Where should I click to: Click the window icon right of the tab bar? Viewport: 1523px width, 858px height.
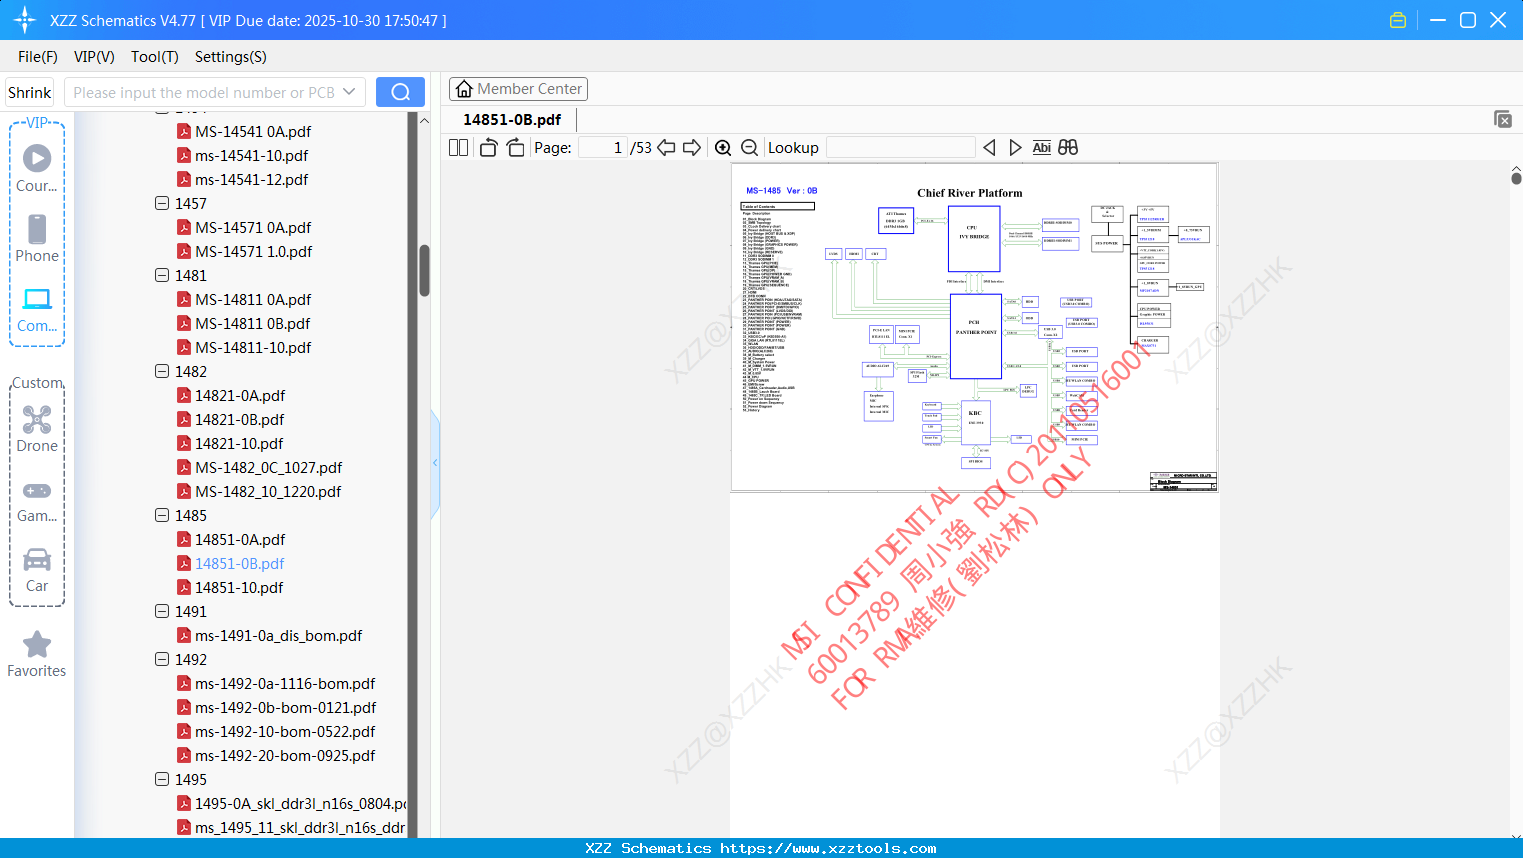tap(1503, 119)
